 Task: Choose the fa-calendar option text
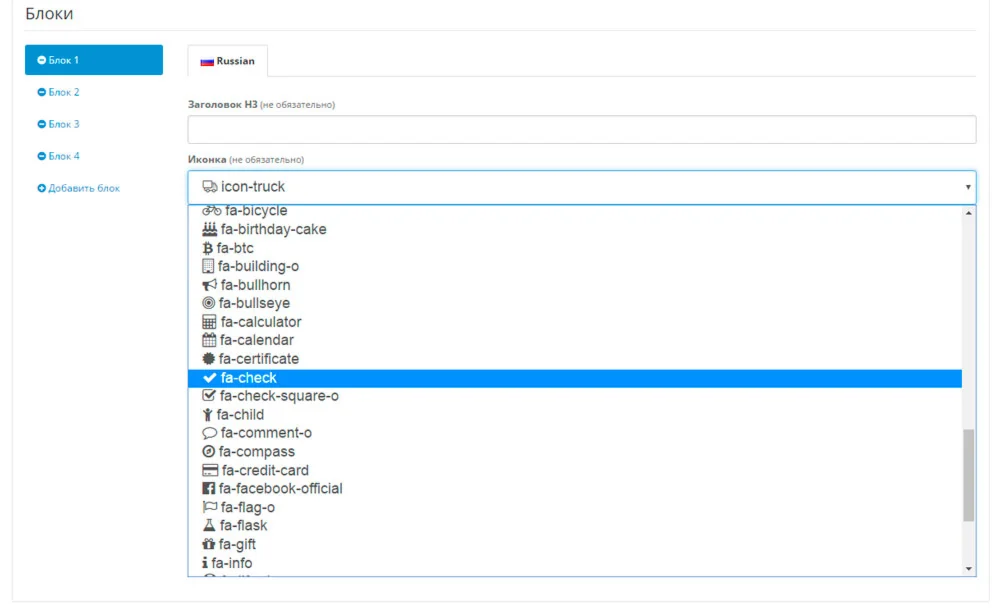pos(257,340)
